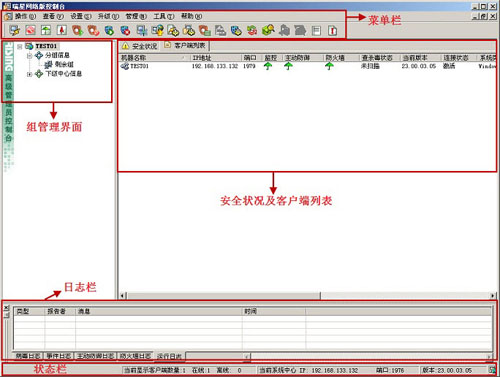Click the green box with magnifier toolbar icon
The width and height of the screenshot is (500, 377).
pyautogui.click(x=268, y=30)
